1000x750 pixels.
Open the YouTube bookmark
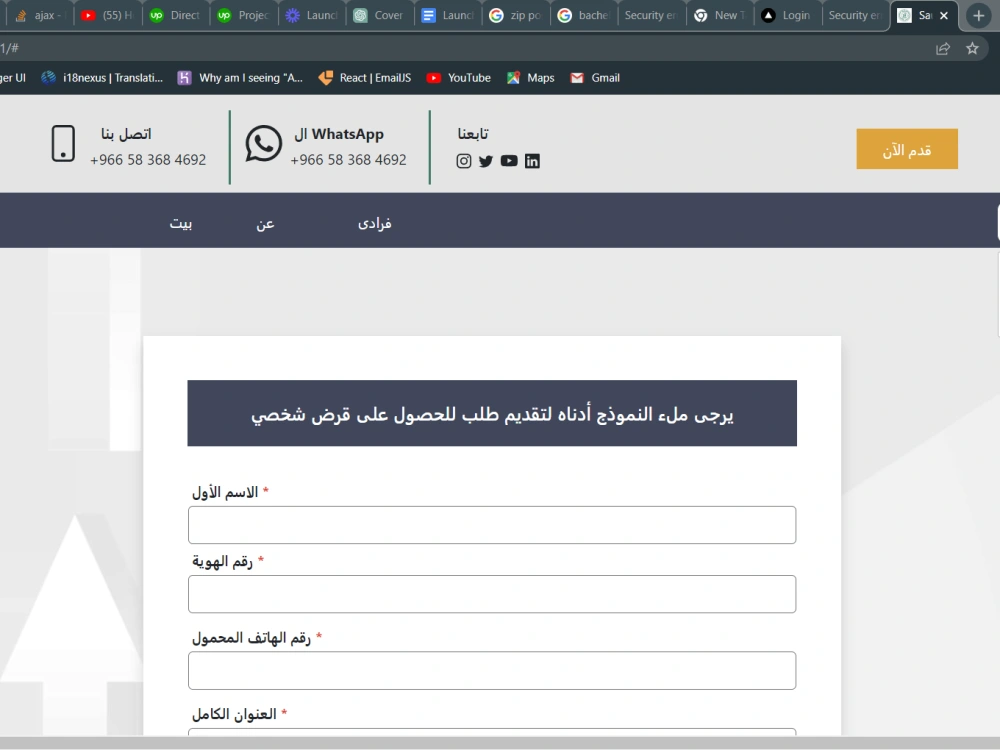459,78
